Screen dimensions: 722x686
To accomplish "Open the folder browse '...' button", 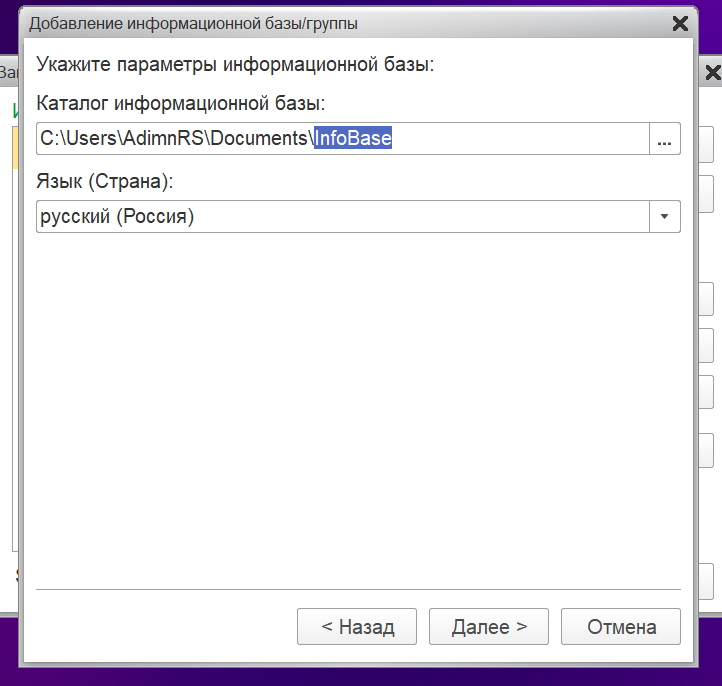I will [x=665, y=139].
